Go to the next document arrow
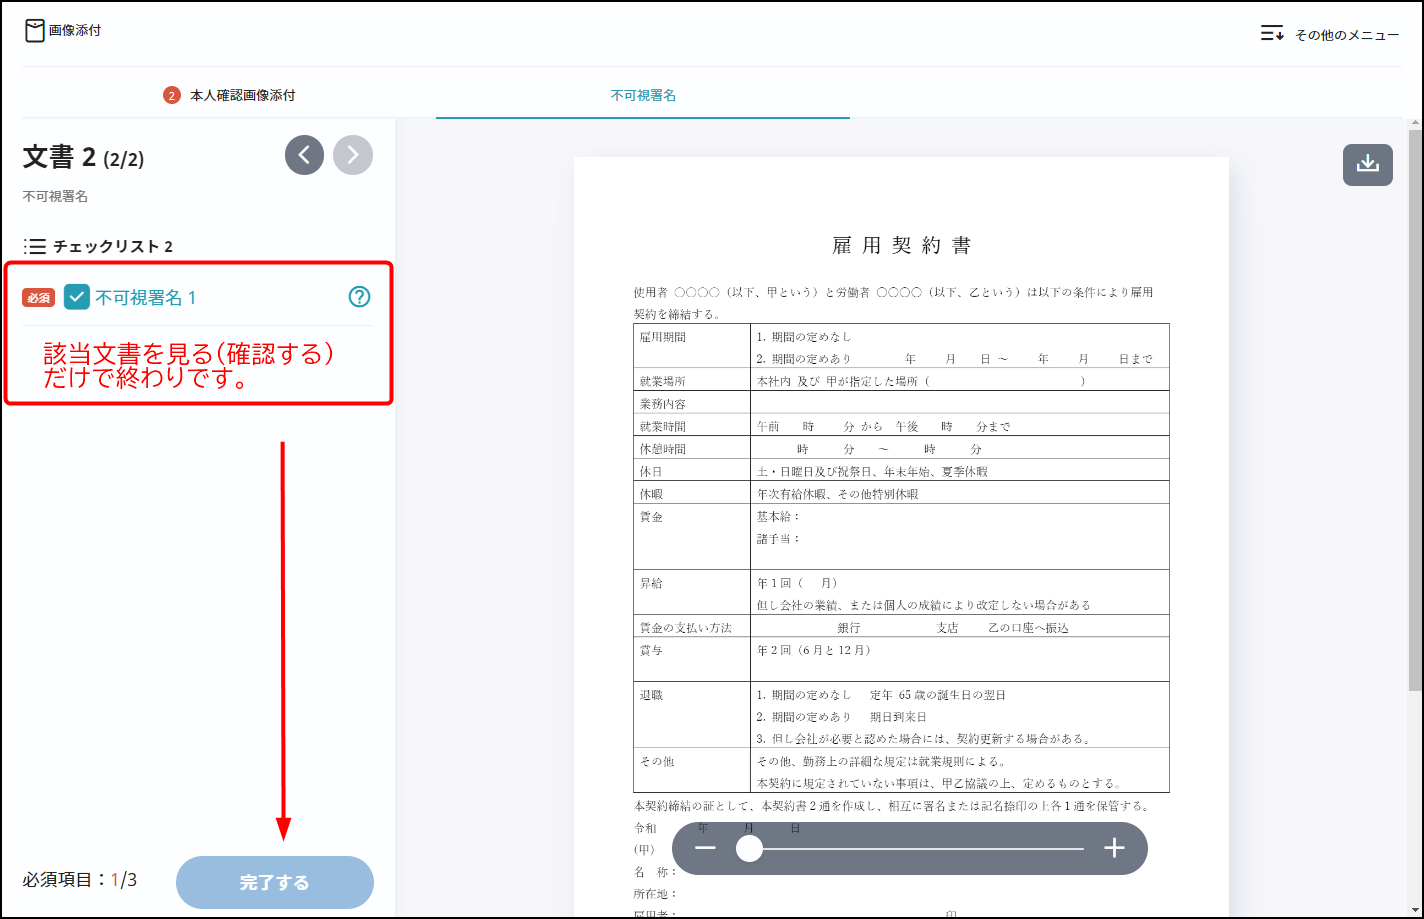 353,155
